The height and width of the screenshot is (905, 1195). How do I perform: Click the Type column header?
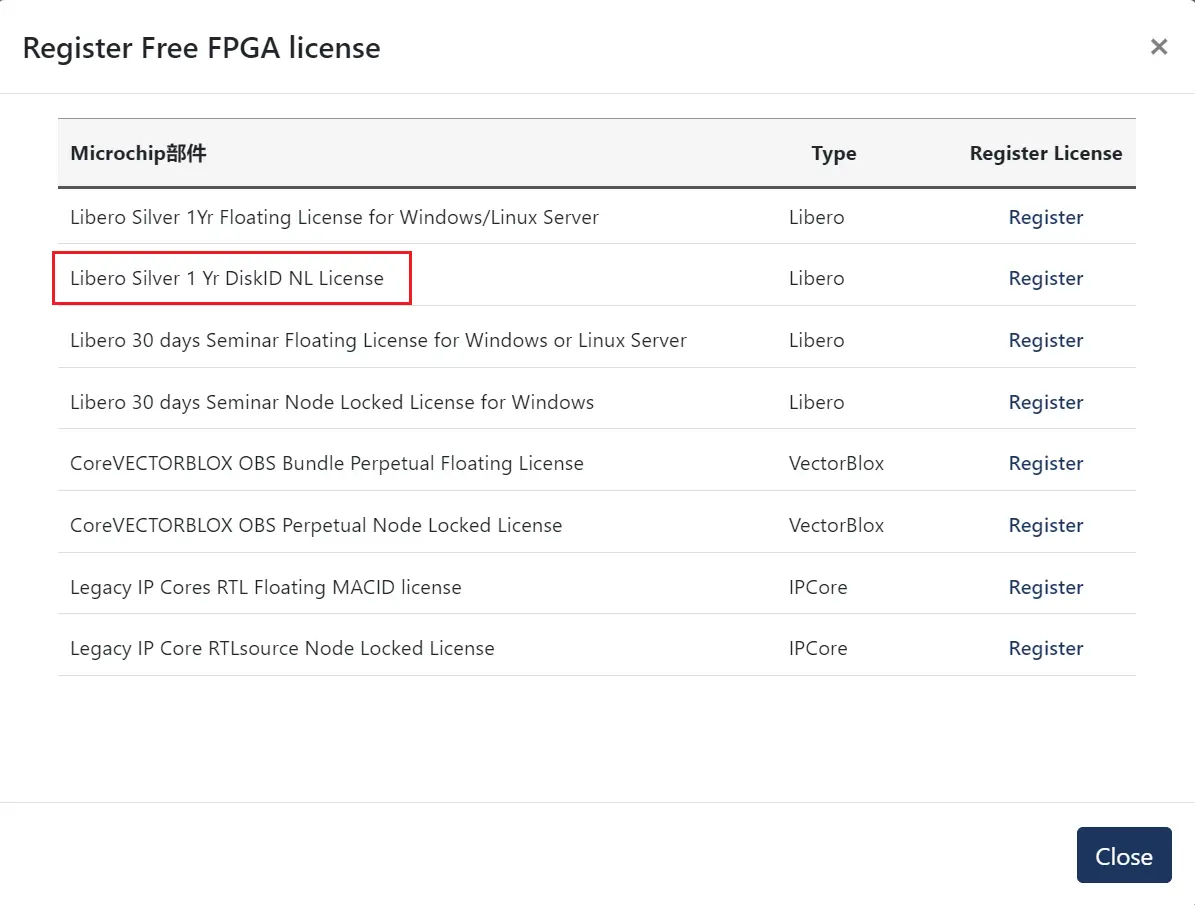pyautogui.click(x=833, y=153)
